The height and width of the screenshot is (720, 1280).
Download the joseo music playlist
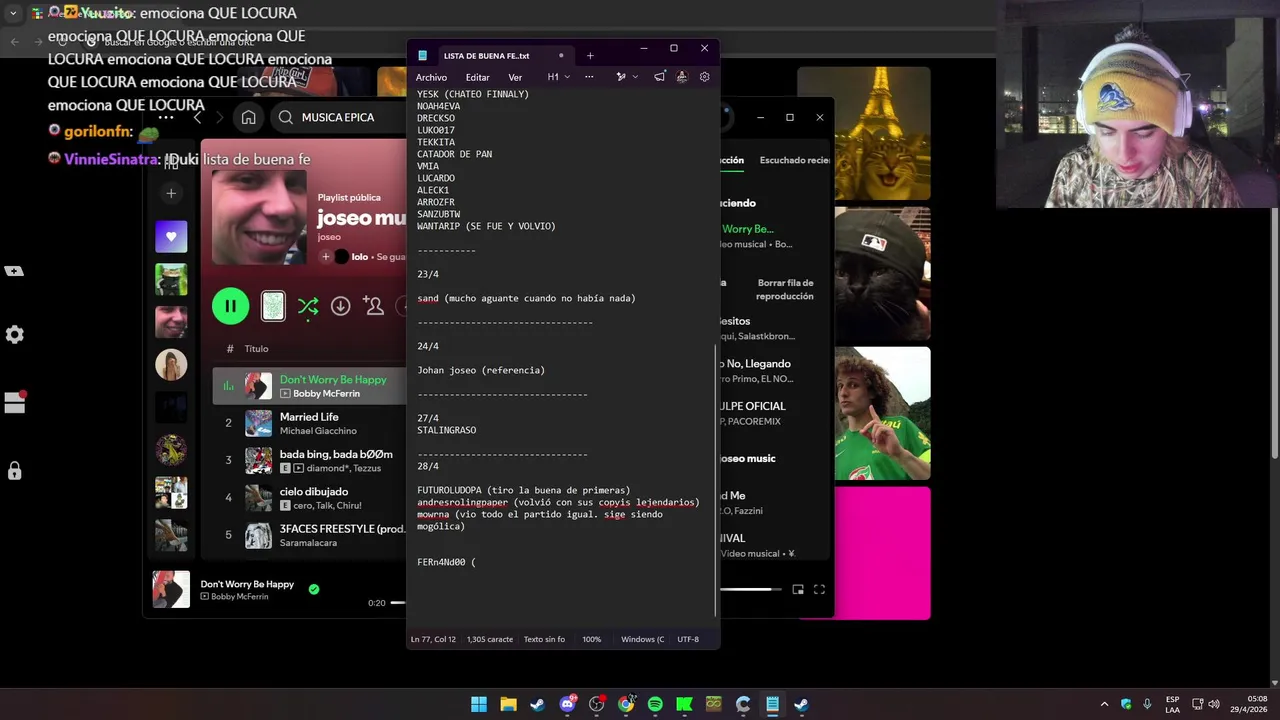341,306
